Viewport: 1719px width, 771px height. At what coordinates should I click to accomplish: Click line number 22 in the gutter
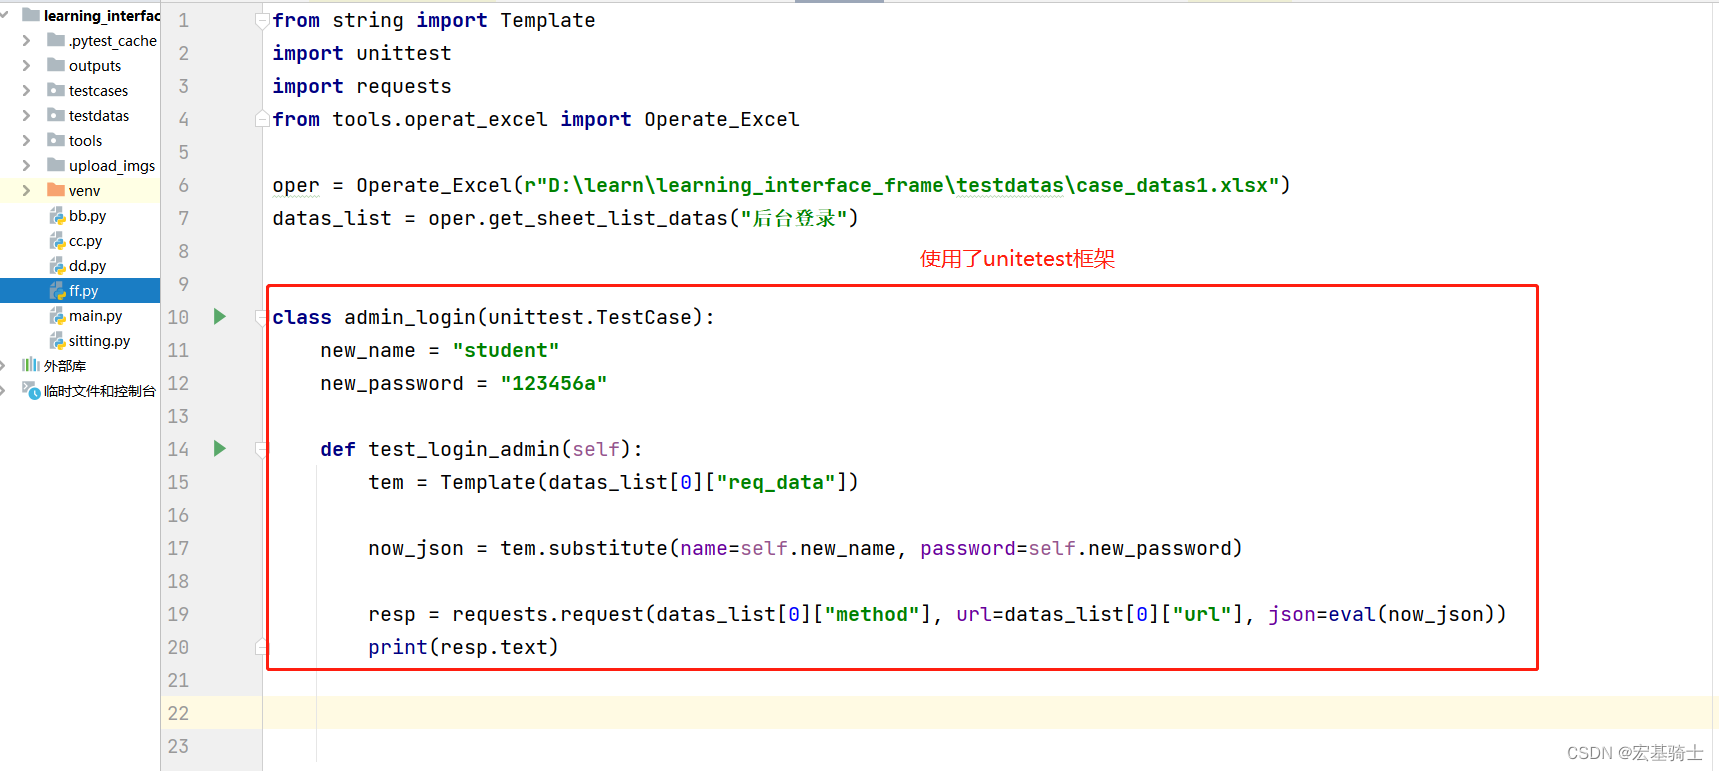coord(178,713)
